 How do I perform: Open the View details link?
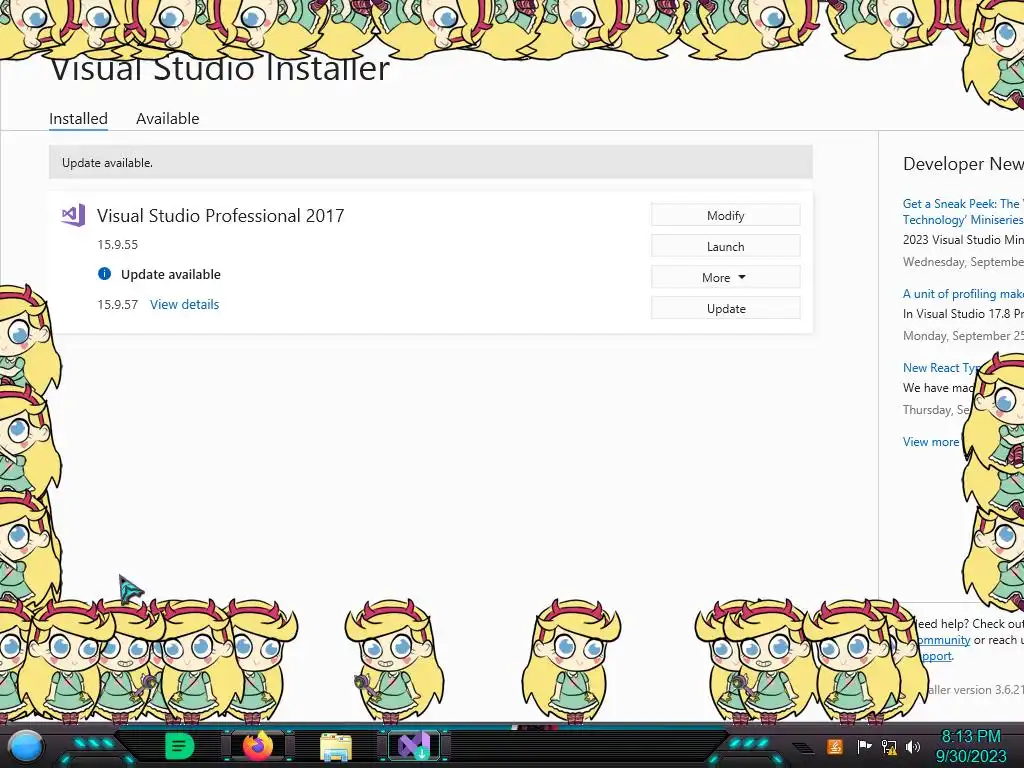point(185,304)
